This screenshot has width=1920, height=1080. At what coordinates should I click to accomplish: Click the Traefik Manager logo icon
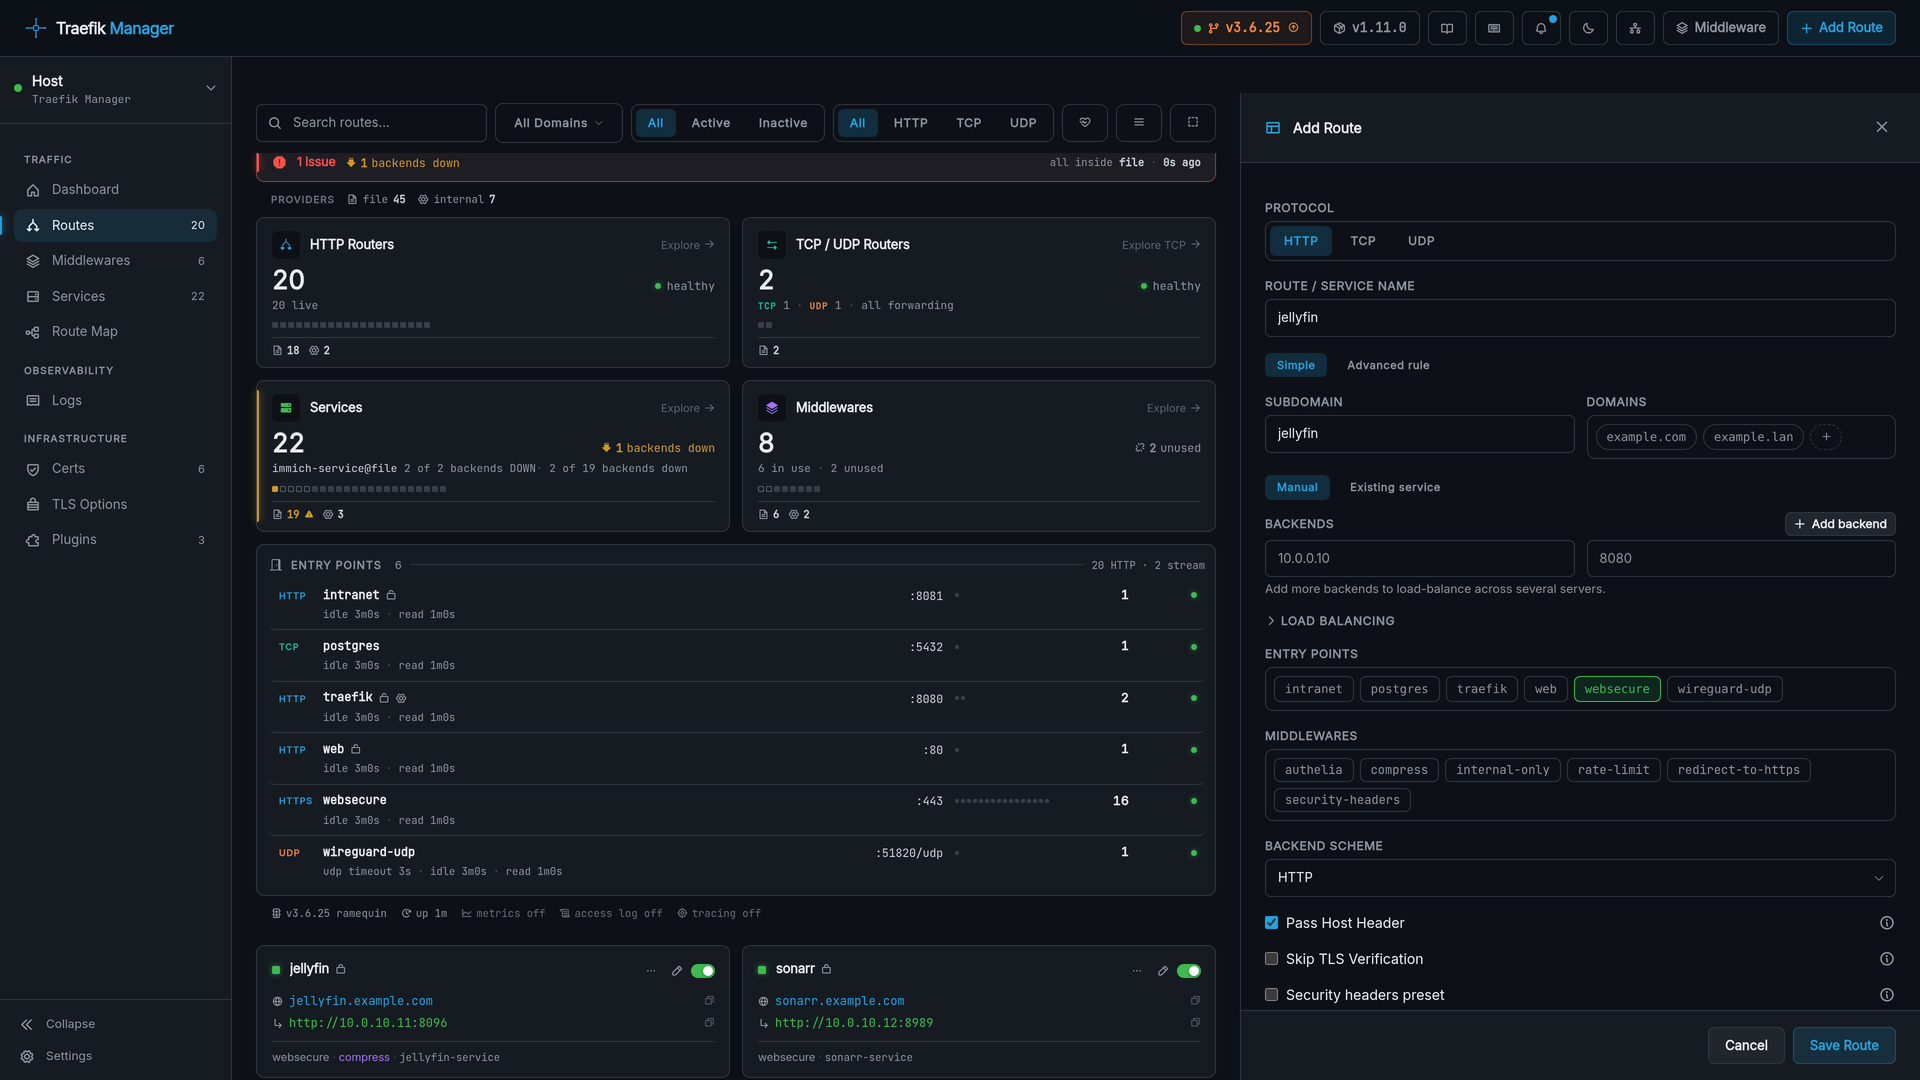pyautogui.click(x=36, y=28)
